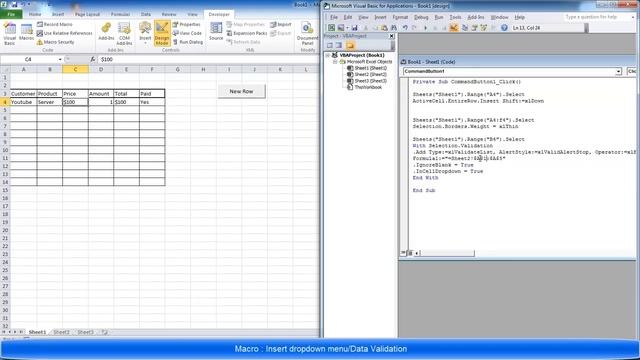This screenshot has width=640, height=360.
Task: Click Type a question for help box
Action: [x=596, y=17]
